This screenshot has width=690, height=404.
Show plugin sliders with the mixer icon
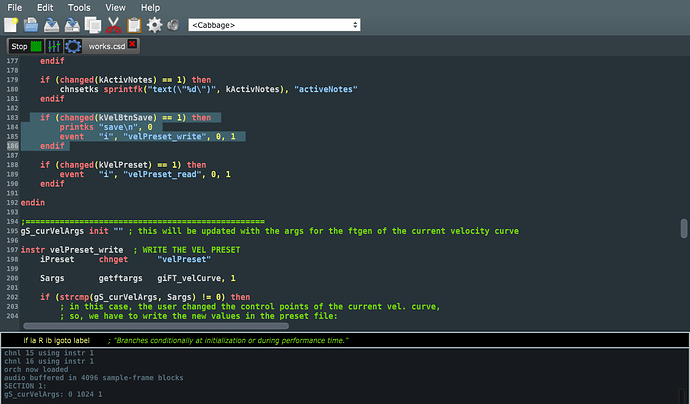pyautogui.click(x=54, y=46)
